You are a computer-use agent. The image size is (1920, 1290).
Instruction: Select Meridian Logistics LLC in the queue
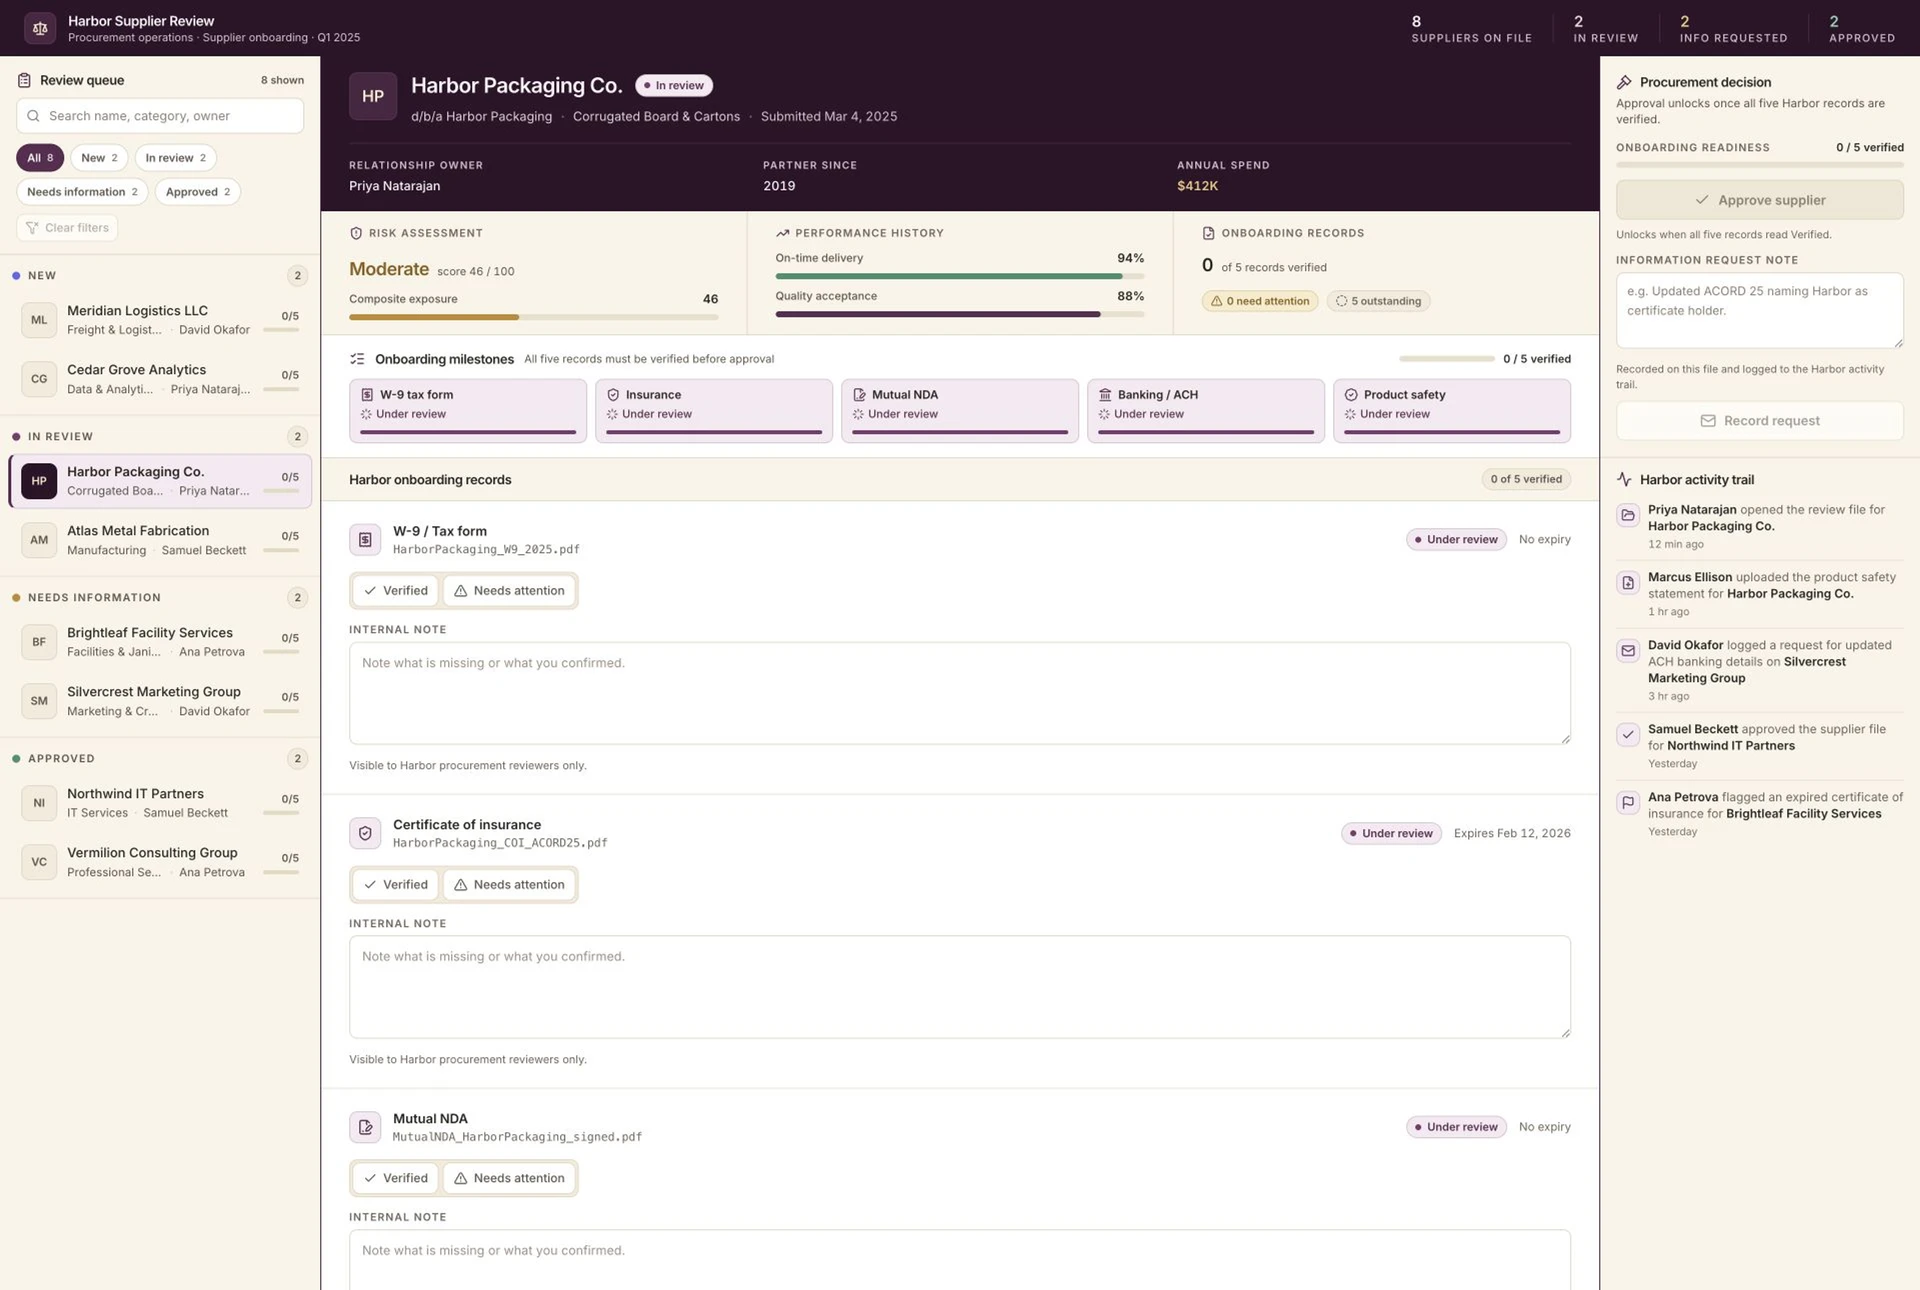click(160, 320)
